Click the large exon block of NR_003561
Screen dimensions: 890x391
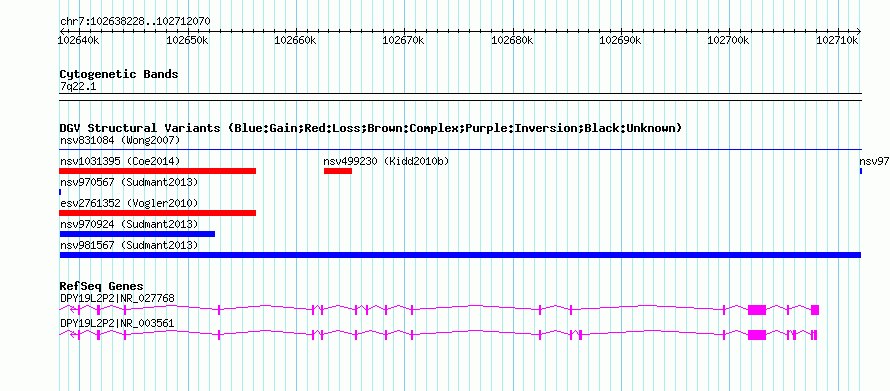(757, 335)
